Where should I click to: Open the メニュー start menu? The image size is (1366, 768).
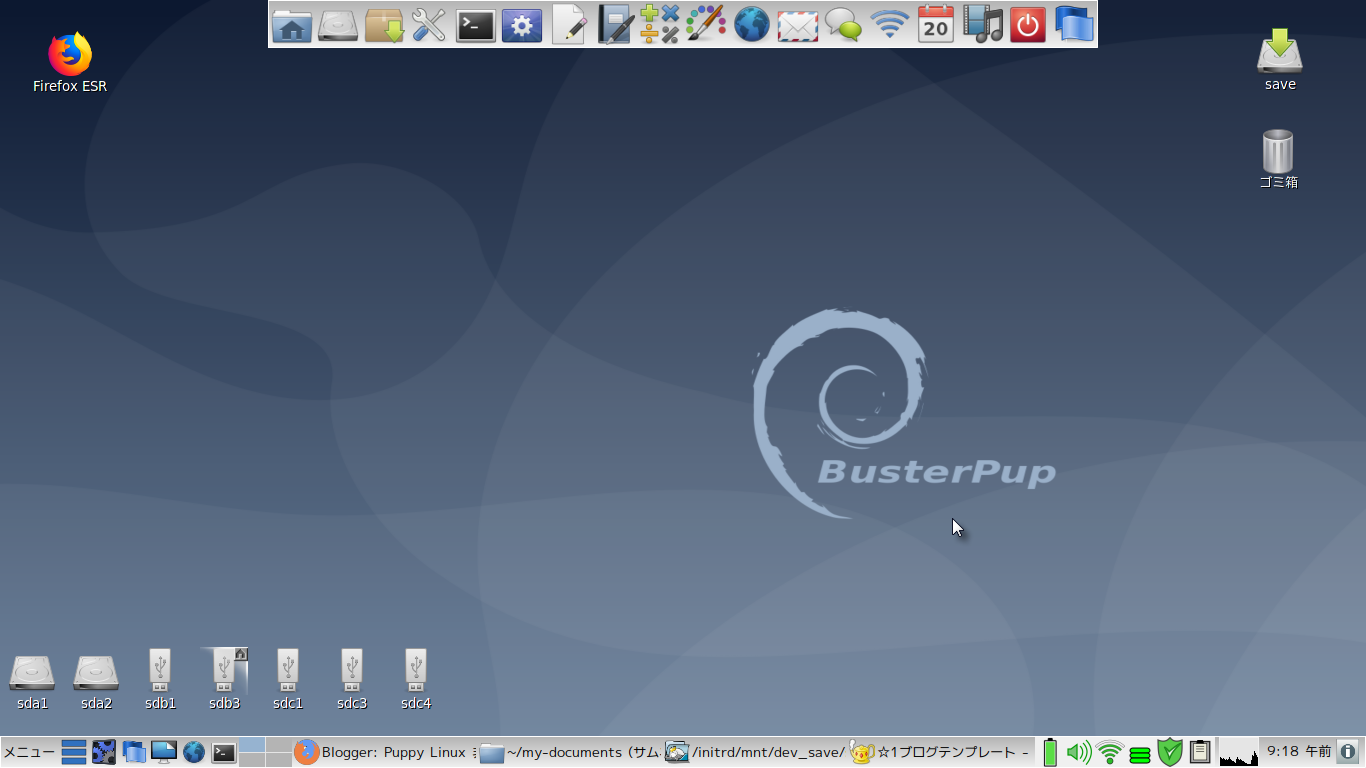tap(29, 752)
